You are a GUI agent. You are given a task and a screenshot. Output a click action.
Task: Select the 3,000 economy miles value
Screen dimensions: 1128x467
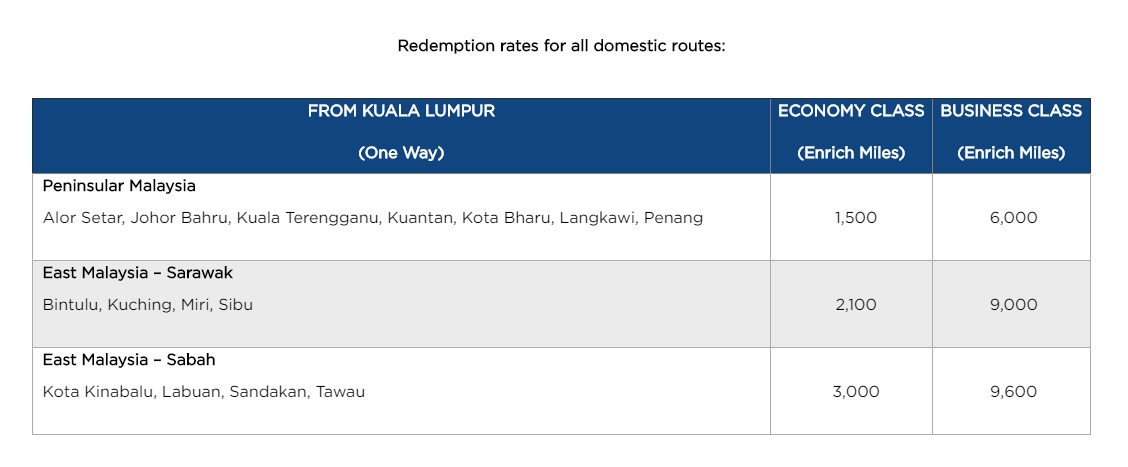(x=856, y=392)
